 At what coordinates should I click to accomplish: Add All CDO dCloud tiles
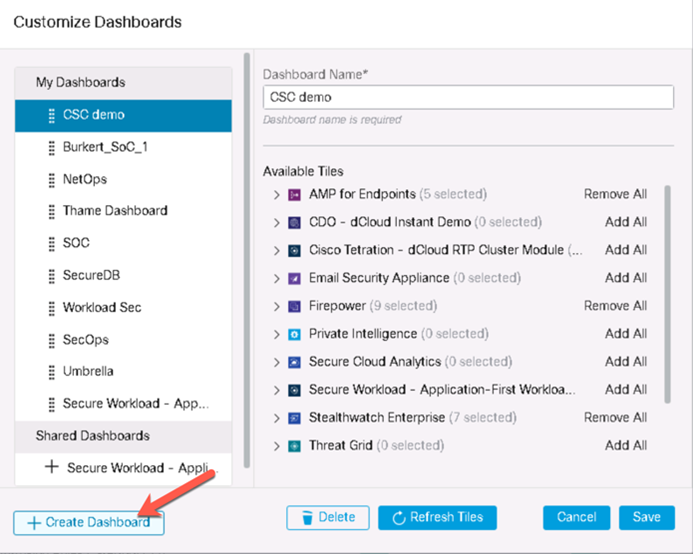click(x=626, y=222)
